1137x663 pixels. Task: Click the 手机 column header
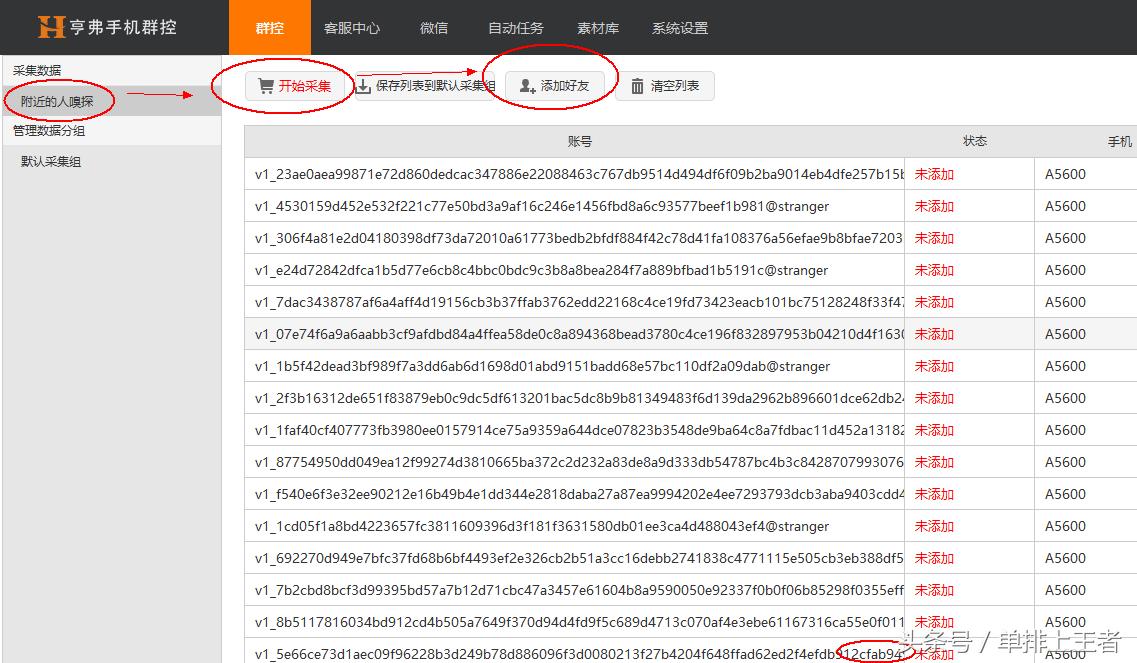[1120, 141]
